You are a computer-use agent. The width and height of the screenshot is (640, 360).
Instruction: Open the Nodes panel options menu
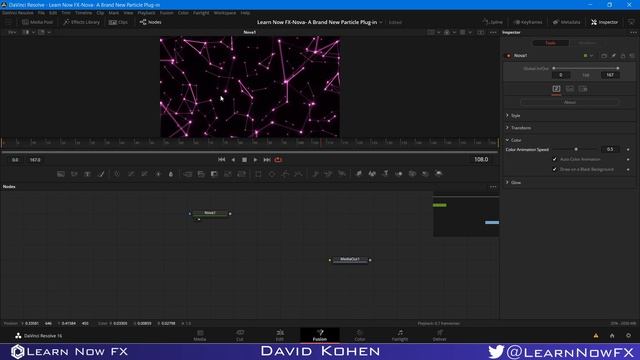493,187
